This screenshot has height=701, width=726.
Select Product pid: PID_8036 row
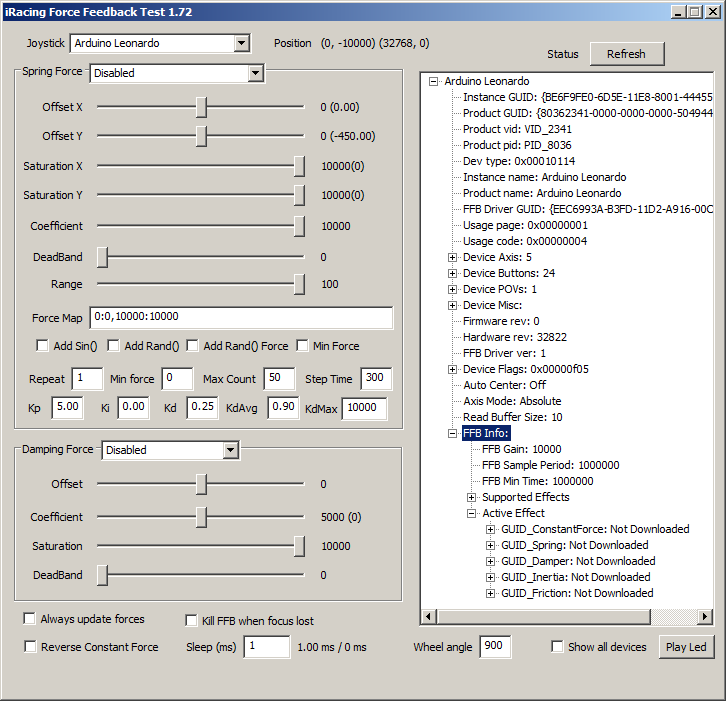[x=518, y=145]
